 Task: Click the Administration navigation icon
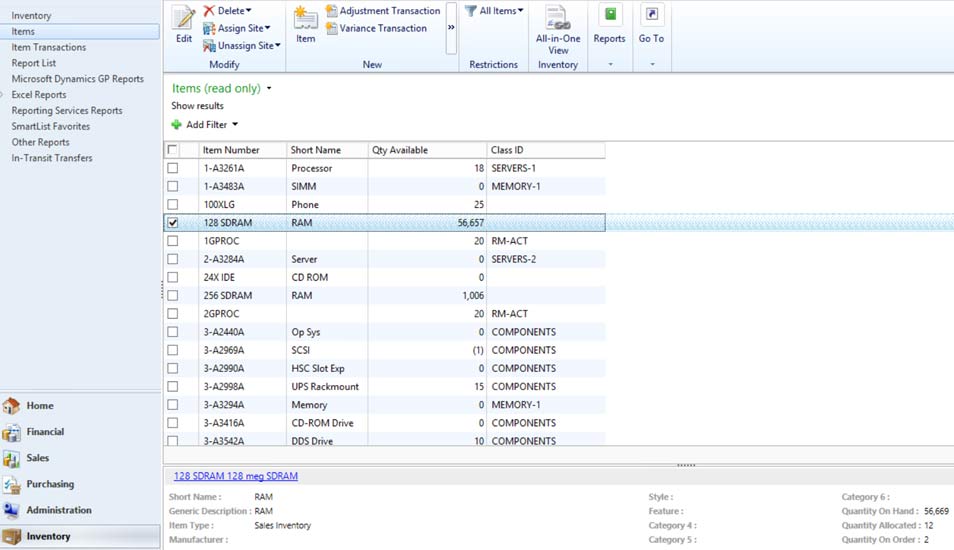12,510
